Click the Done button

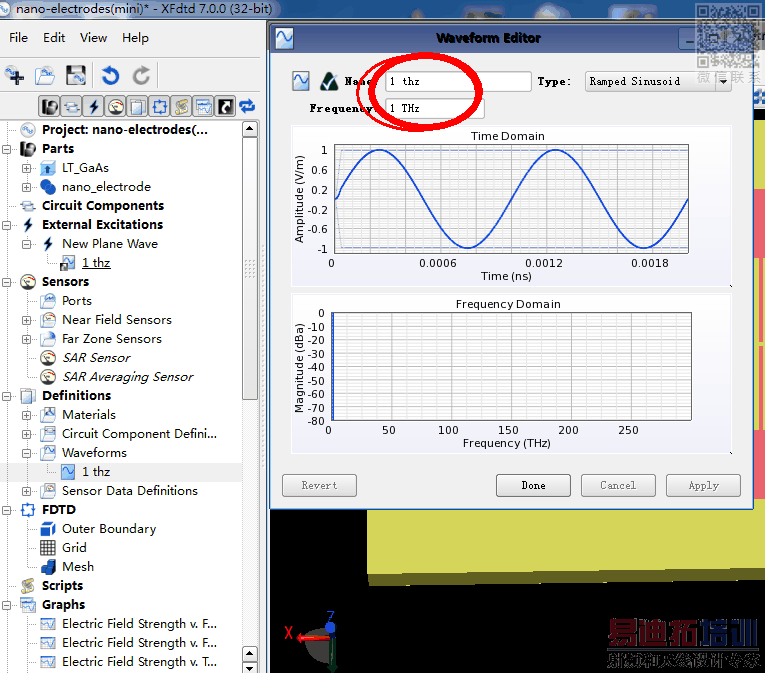tap(533, 485)
